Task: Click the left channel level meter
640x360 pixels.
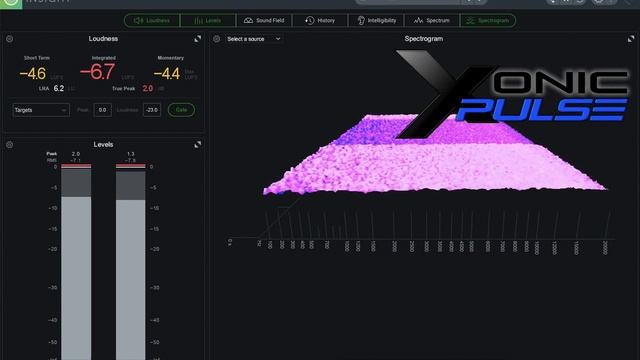Action: pyautogui.click(x=76, y=261)
